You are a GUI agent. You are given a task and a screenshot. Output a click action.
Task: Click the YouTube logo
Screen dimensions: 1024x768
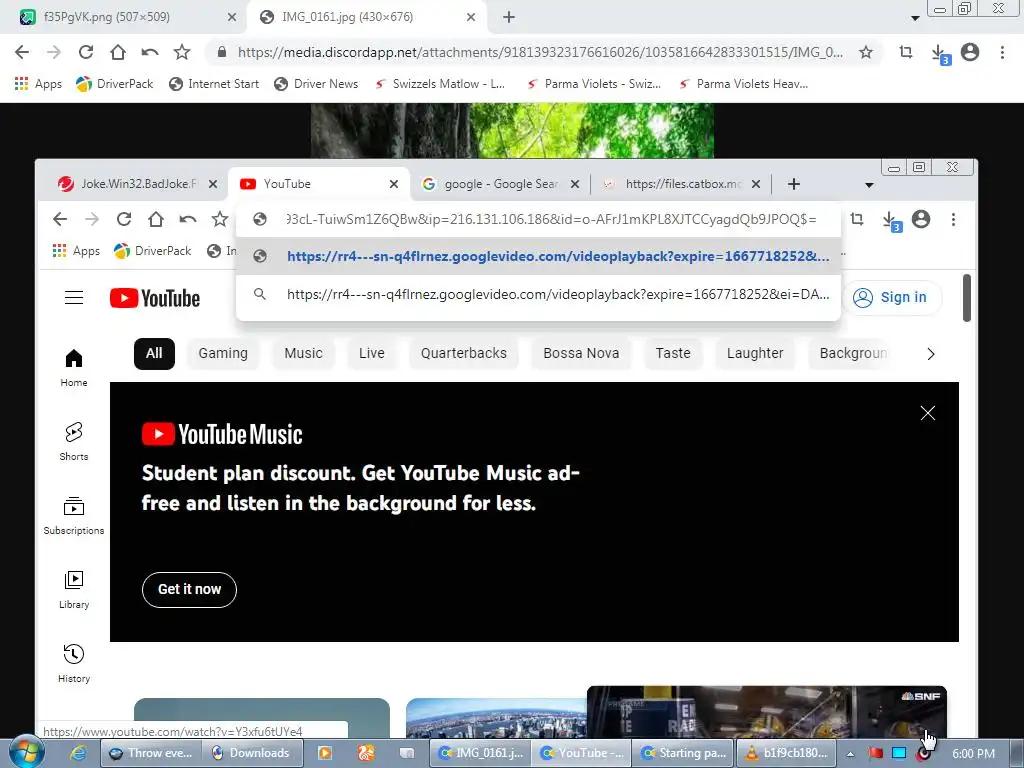(x=155, y=298)
